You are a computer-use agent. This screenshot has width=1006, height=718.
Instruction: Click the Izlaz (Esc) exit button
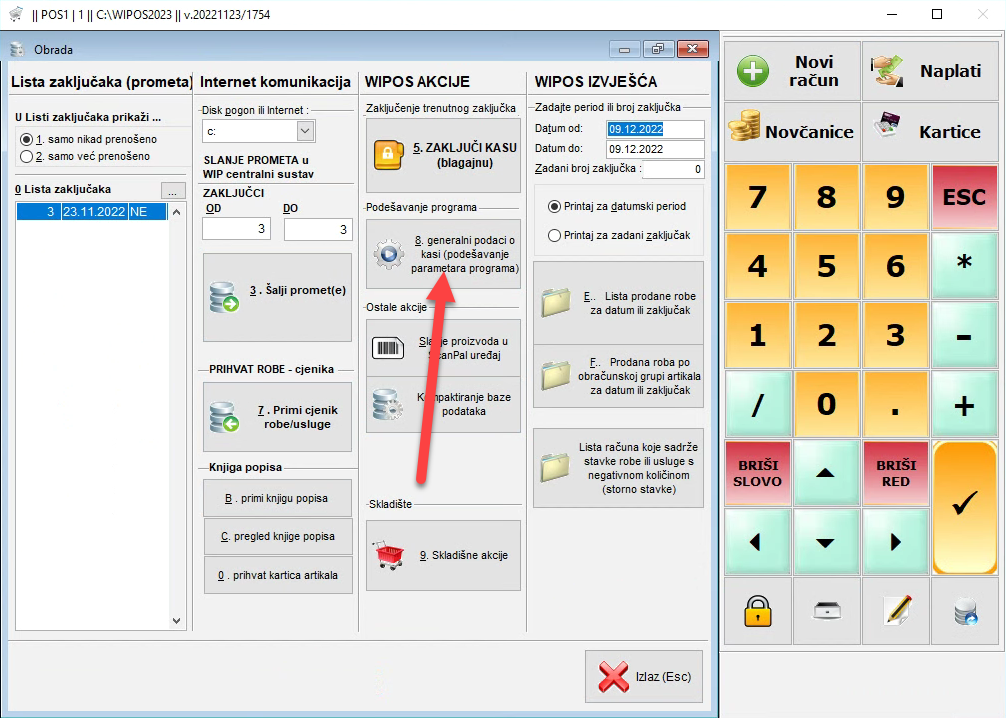click(644, 676)
